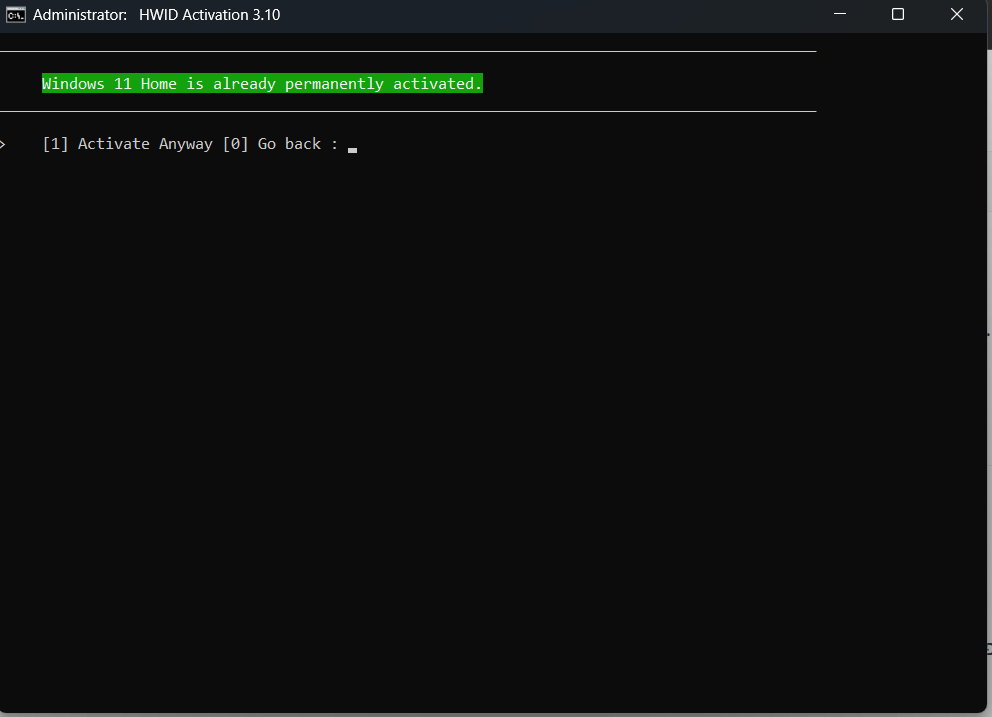The image size is (992, 717).
Task: Click the green activation status message
Action: [262, 83]
